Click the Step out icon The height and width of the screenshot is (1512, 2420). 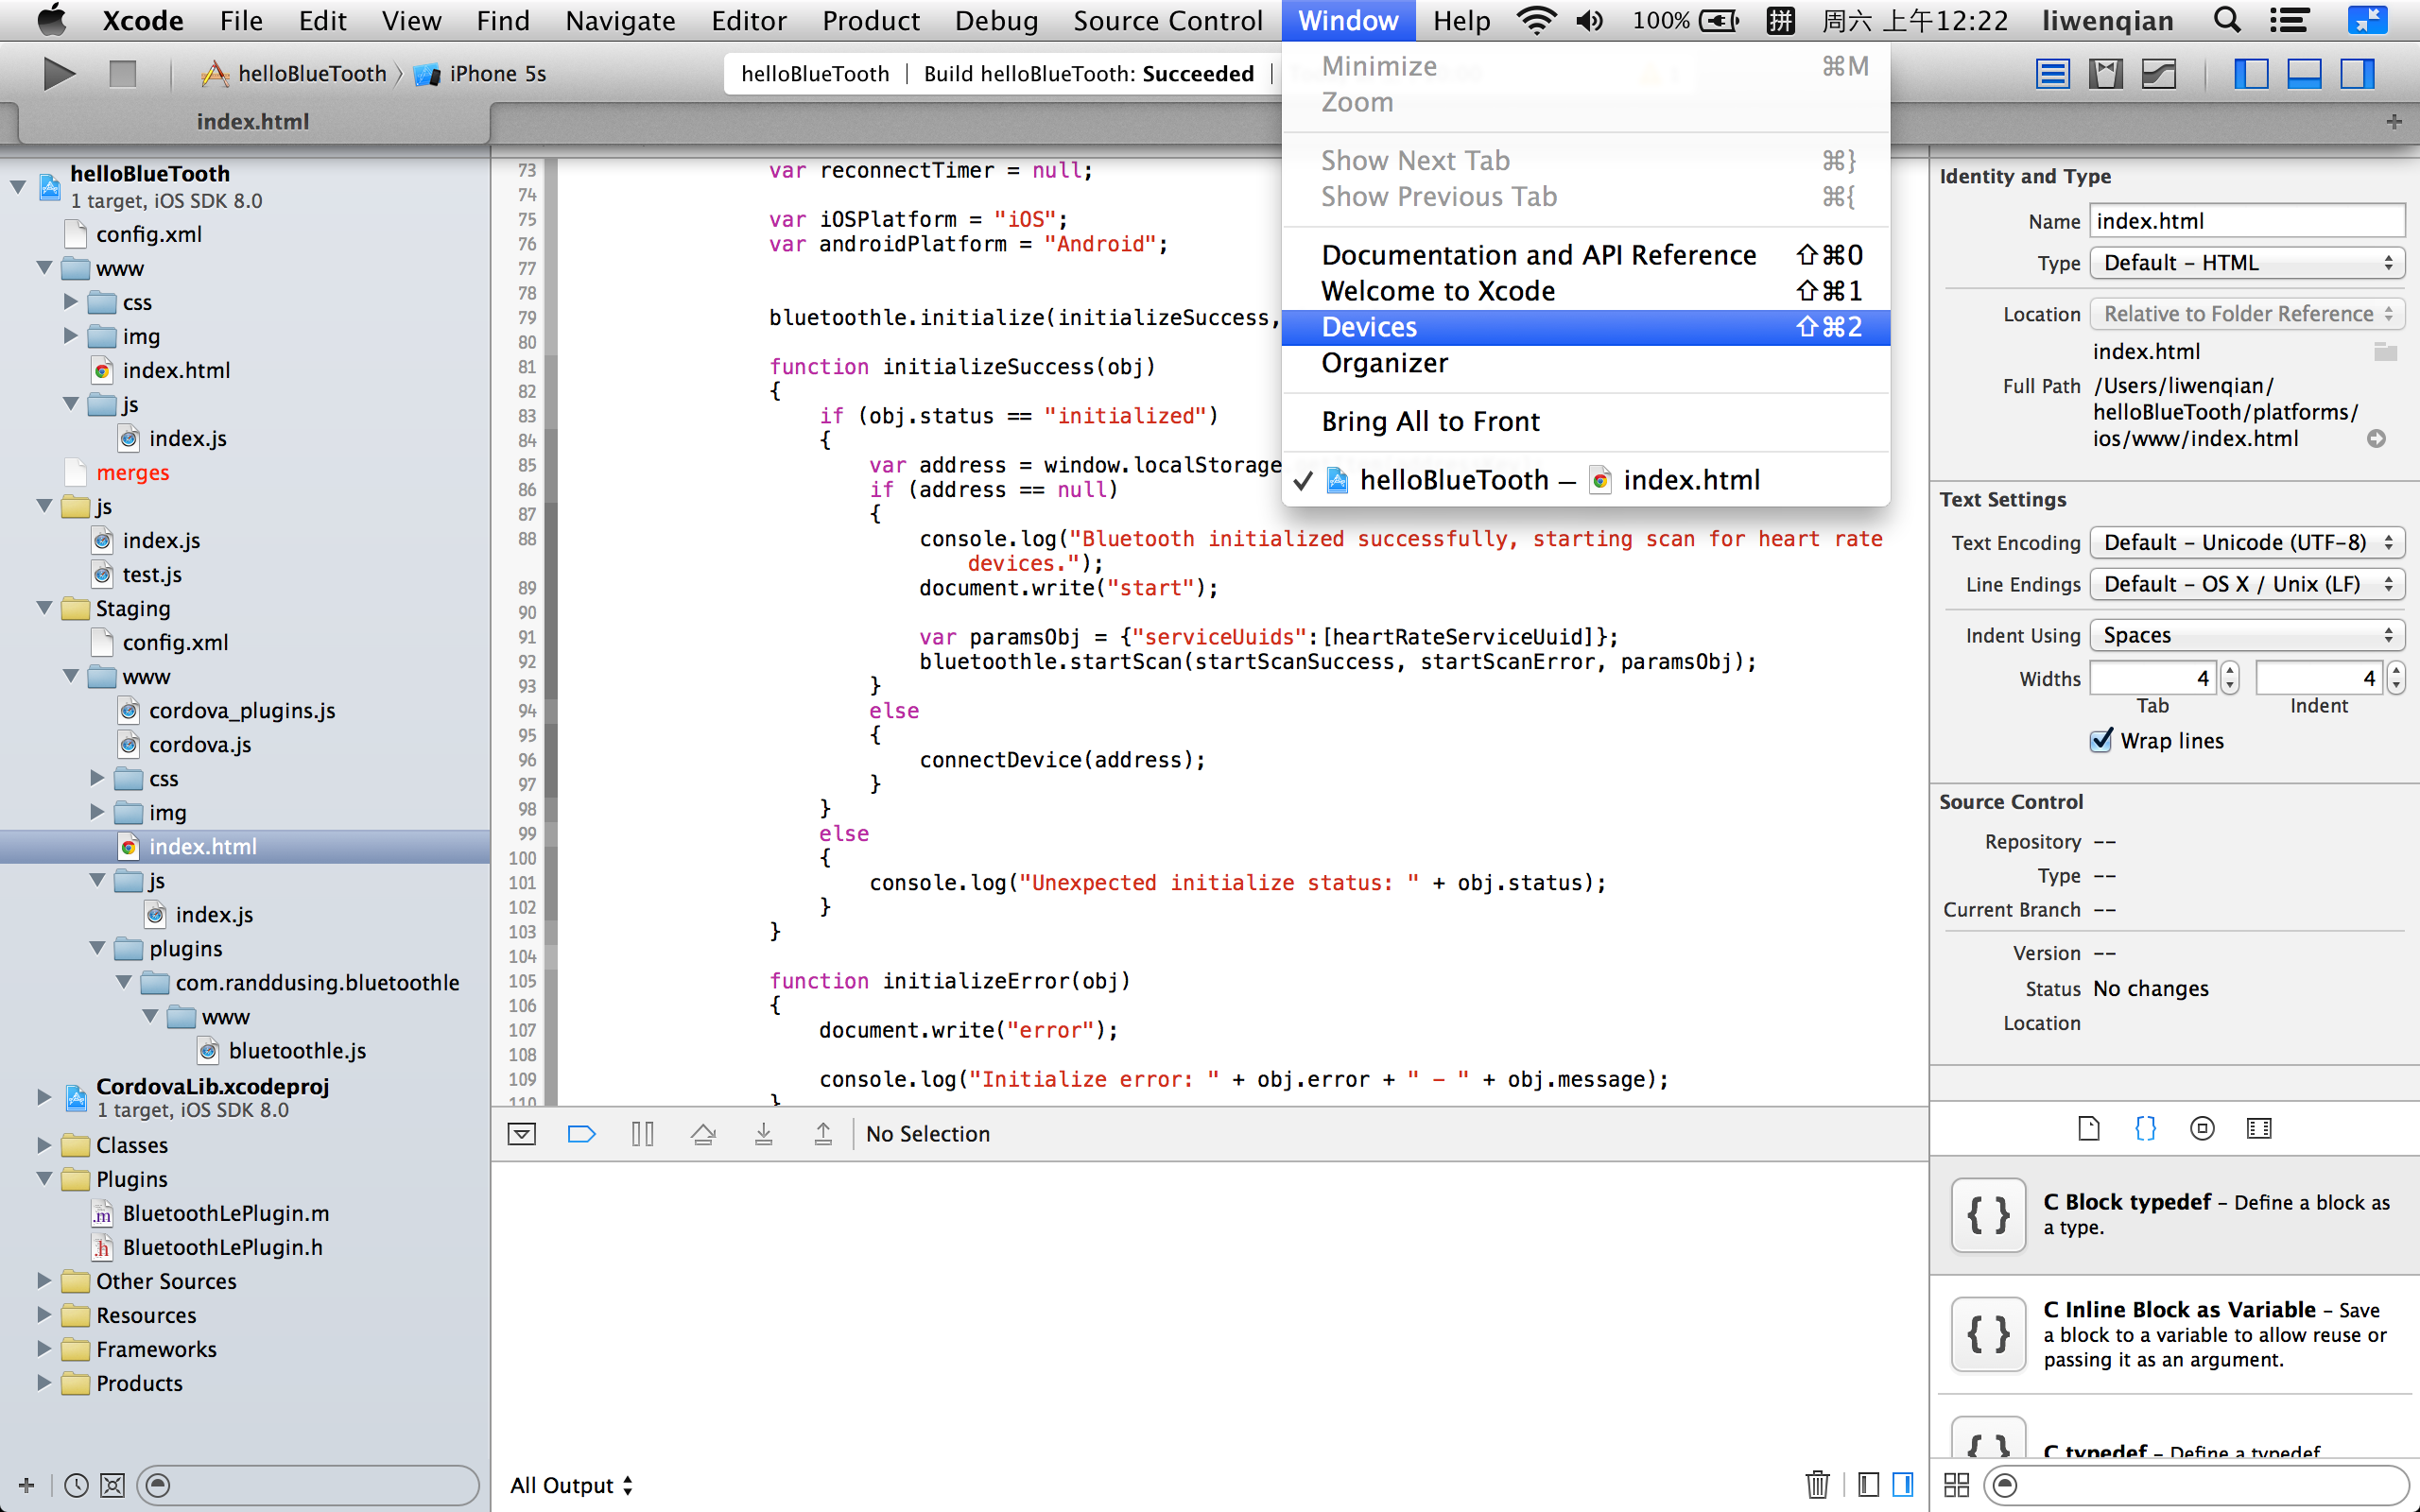(x=823, y=1133)
